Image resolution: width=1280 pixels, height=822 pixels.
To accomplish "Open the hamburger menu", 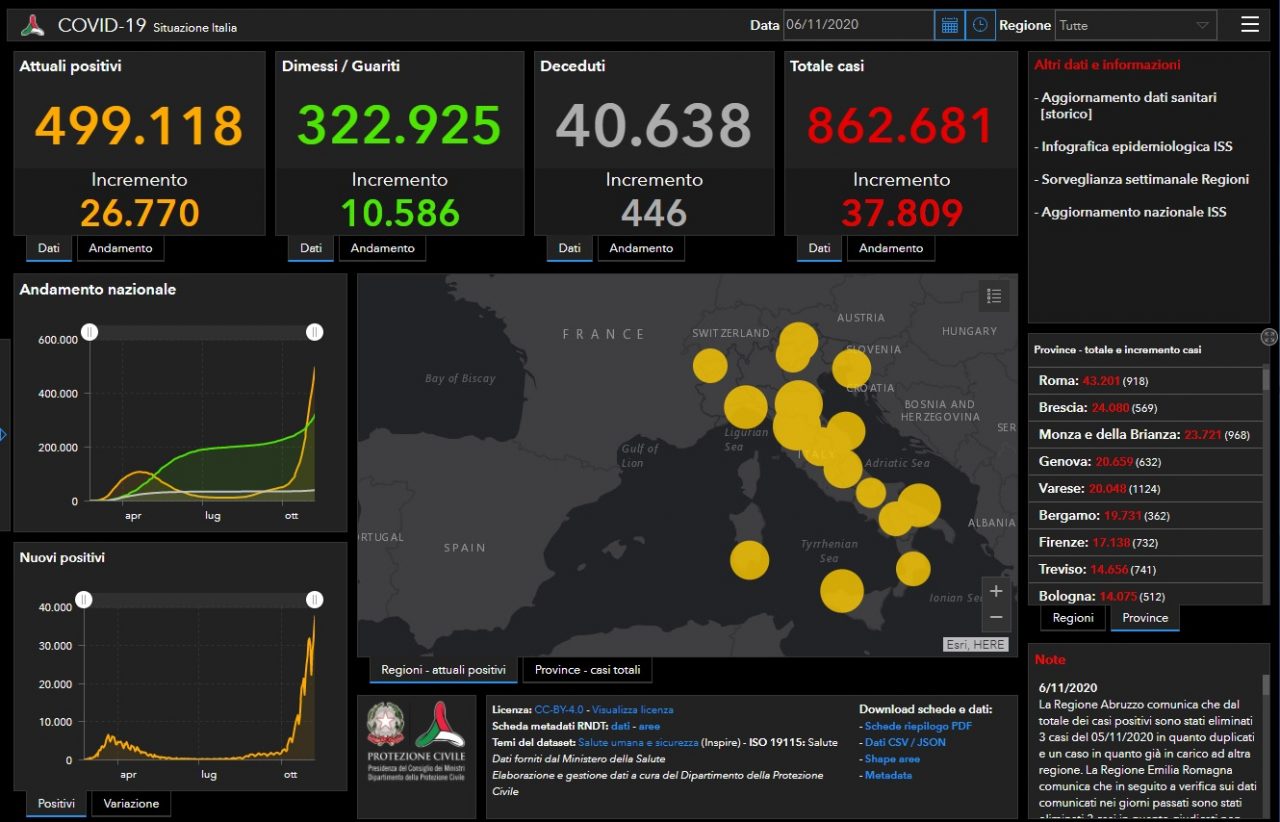I will coord(1250,25).
